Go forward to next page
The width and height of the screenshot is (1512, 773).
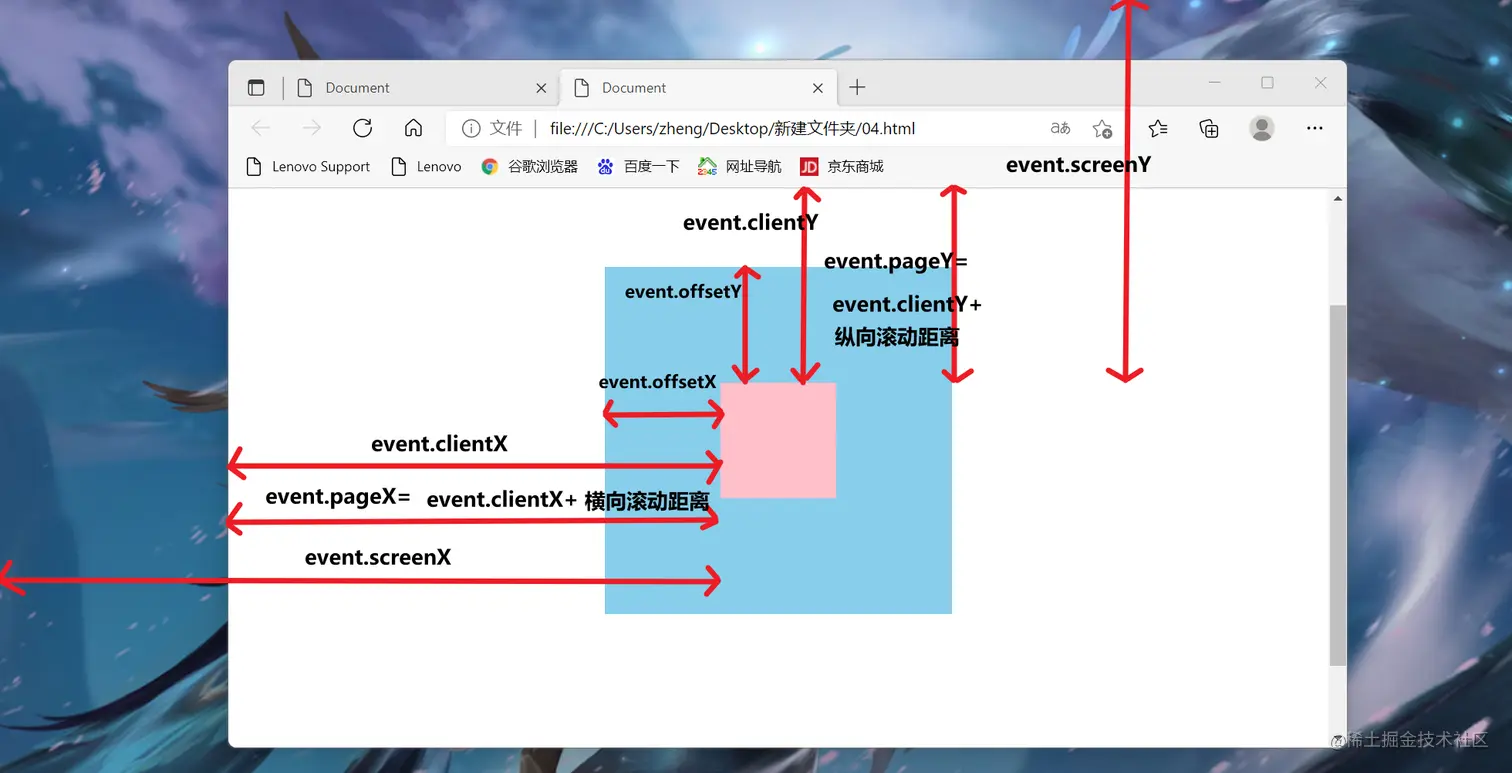[x=312, y=128]
